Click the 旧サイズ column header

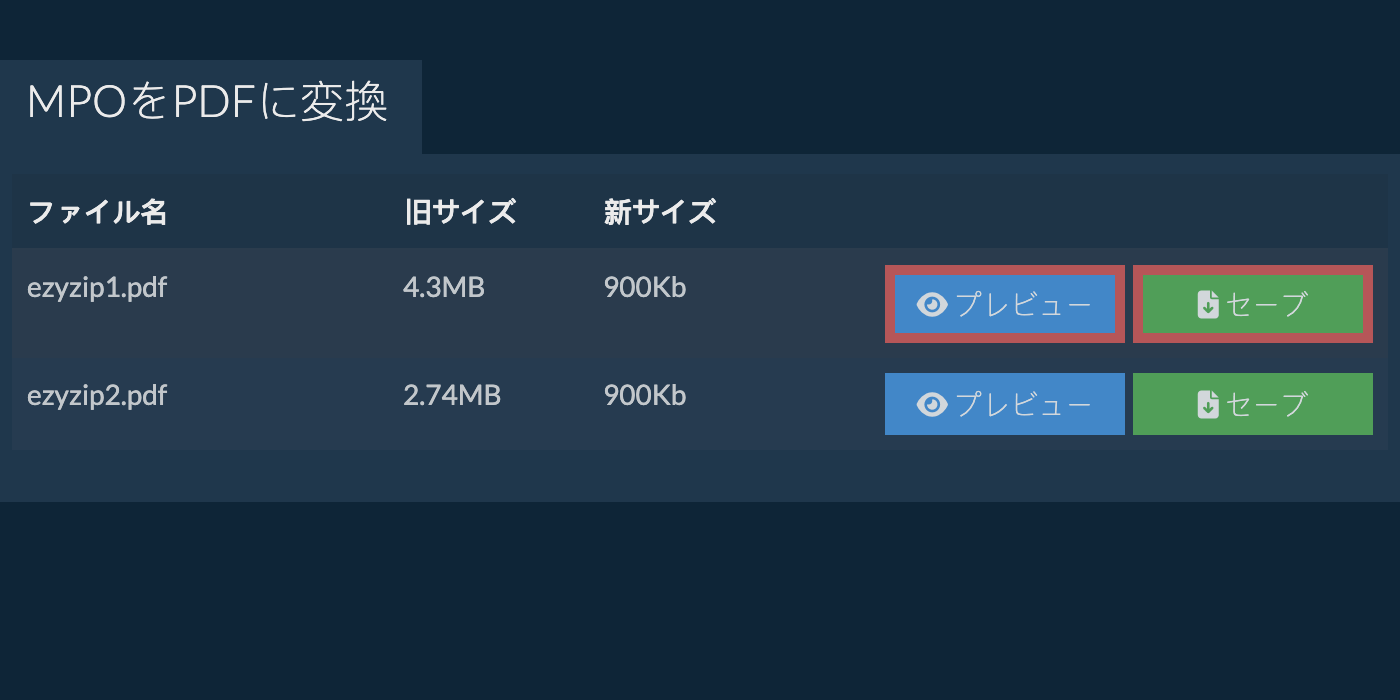coord(459,212)
